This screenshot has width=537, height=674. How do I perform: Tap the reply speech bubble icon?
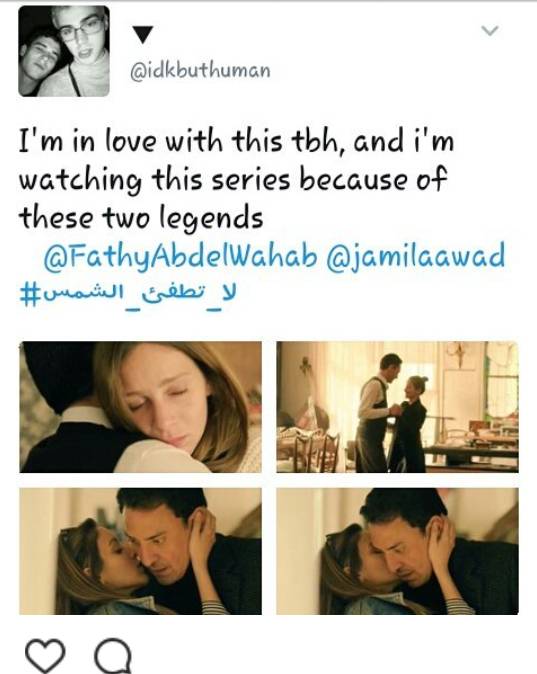point(113,656)
